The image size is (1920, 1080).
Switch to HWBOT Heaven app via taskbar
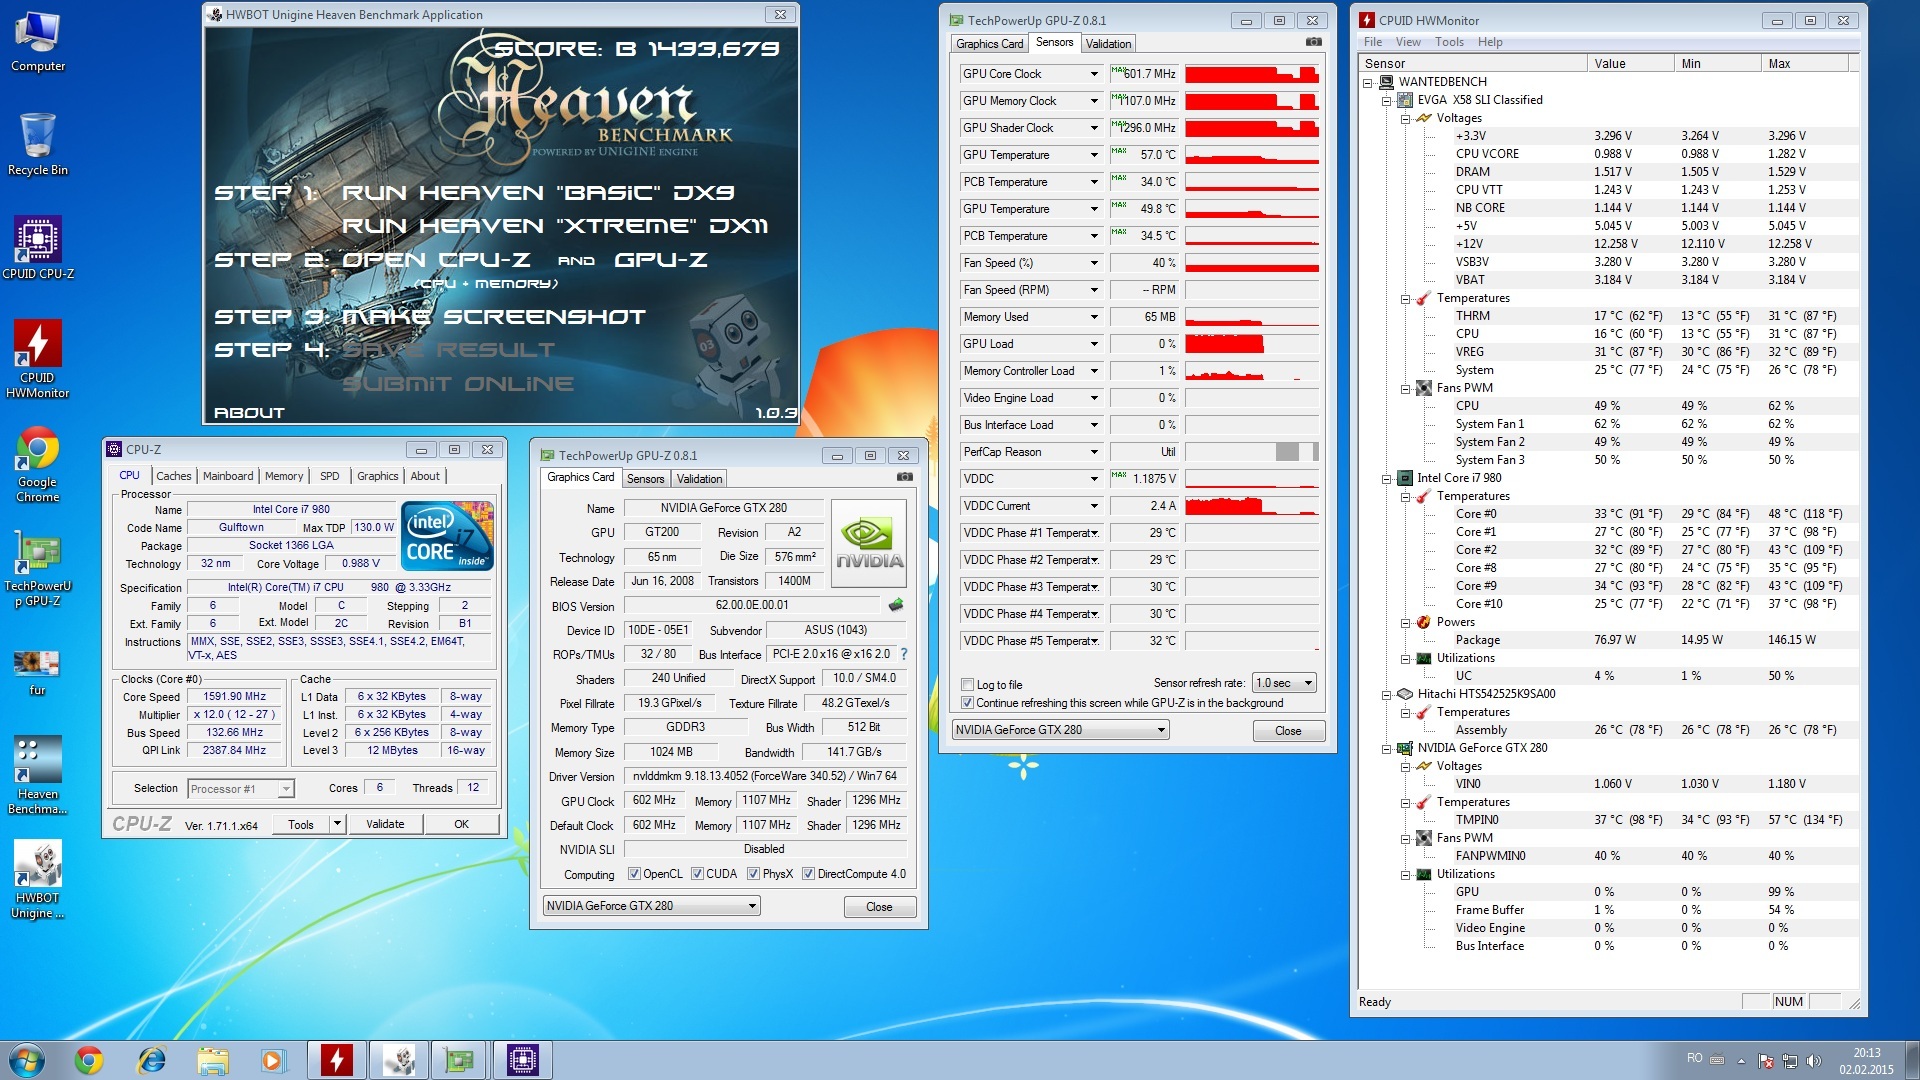tap(399, 1060)
